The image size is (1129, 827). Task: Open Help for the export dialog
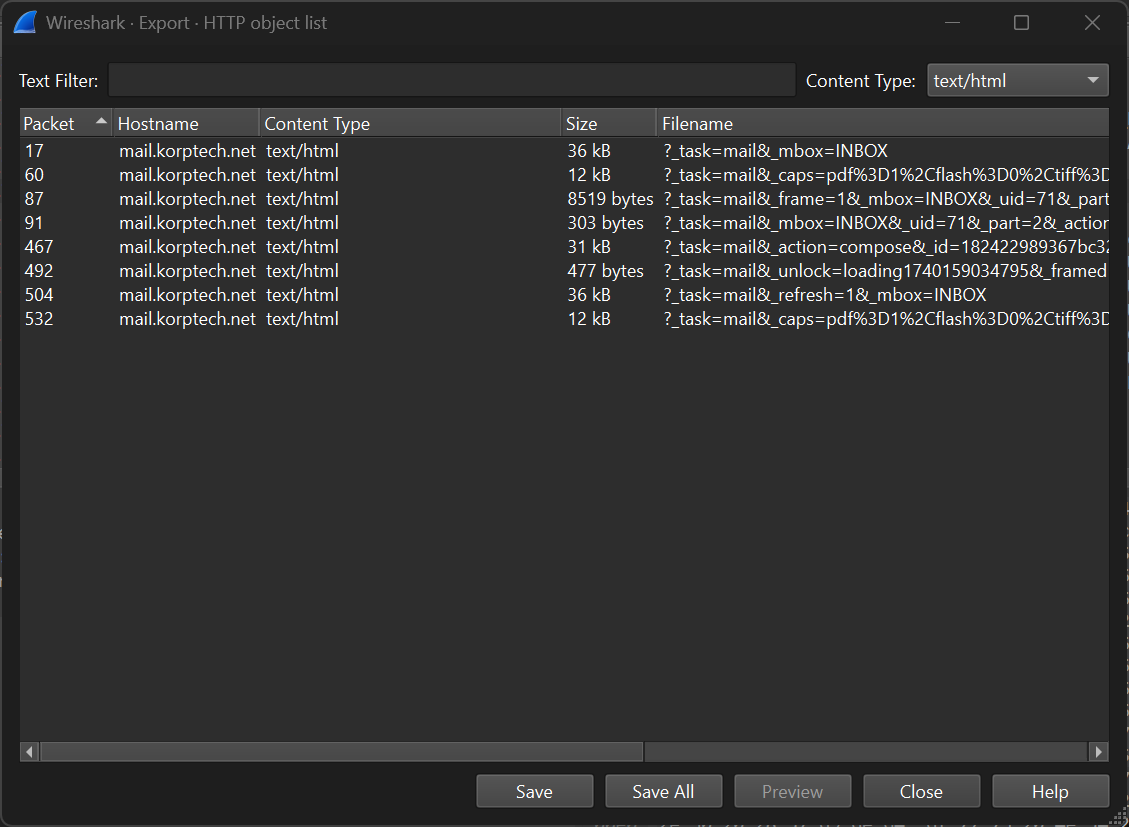pos(1050,792)
